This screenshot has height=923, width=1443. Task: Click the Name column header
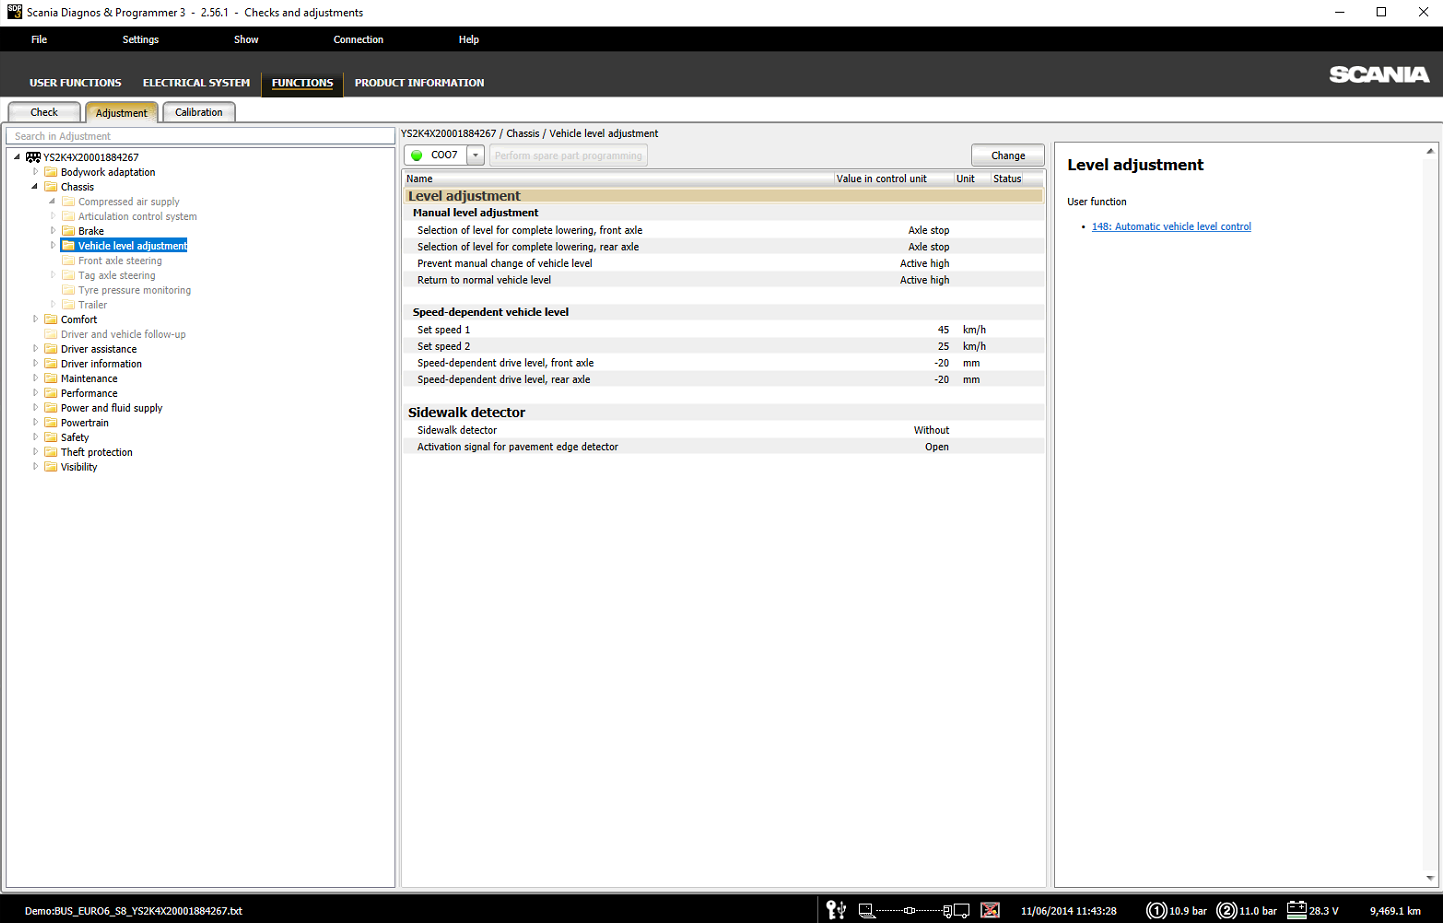tap(618, 179)
